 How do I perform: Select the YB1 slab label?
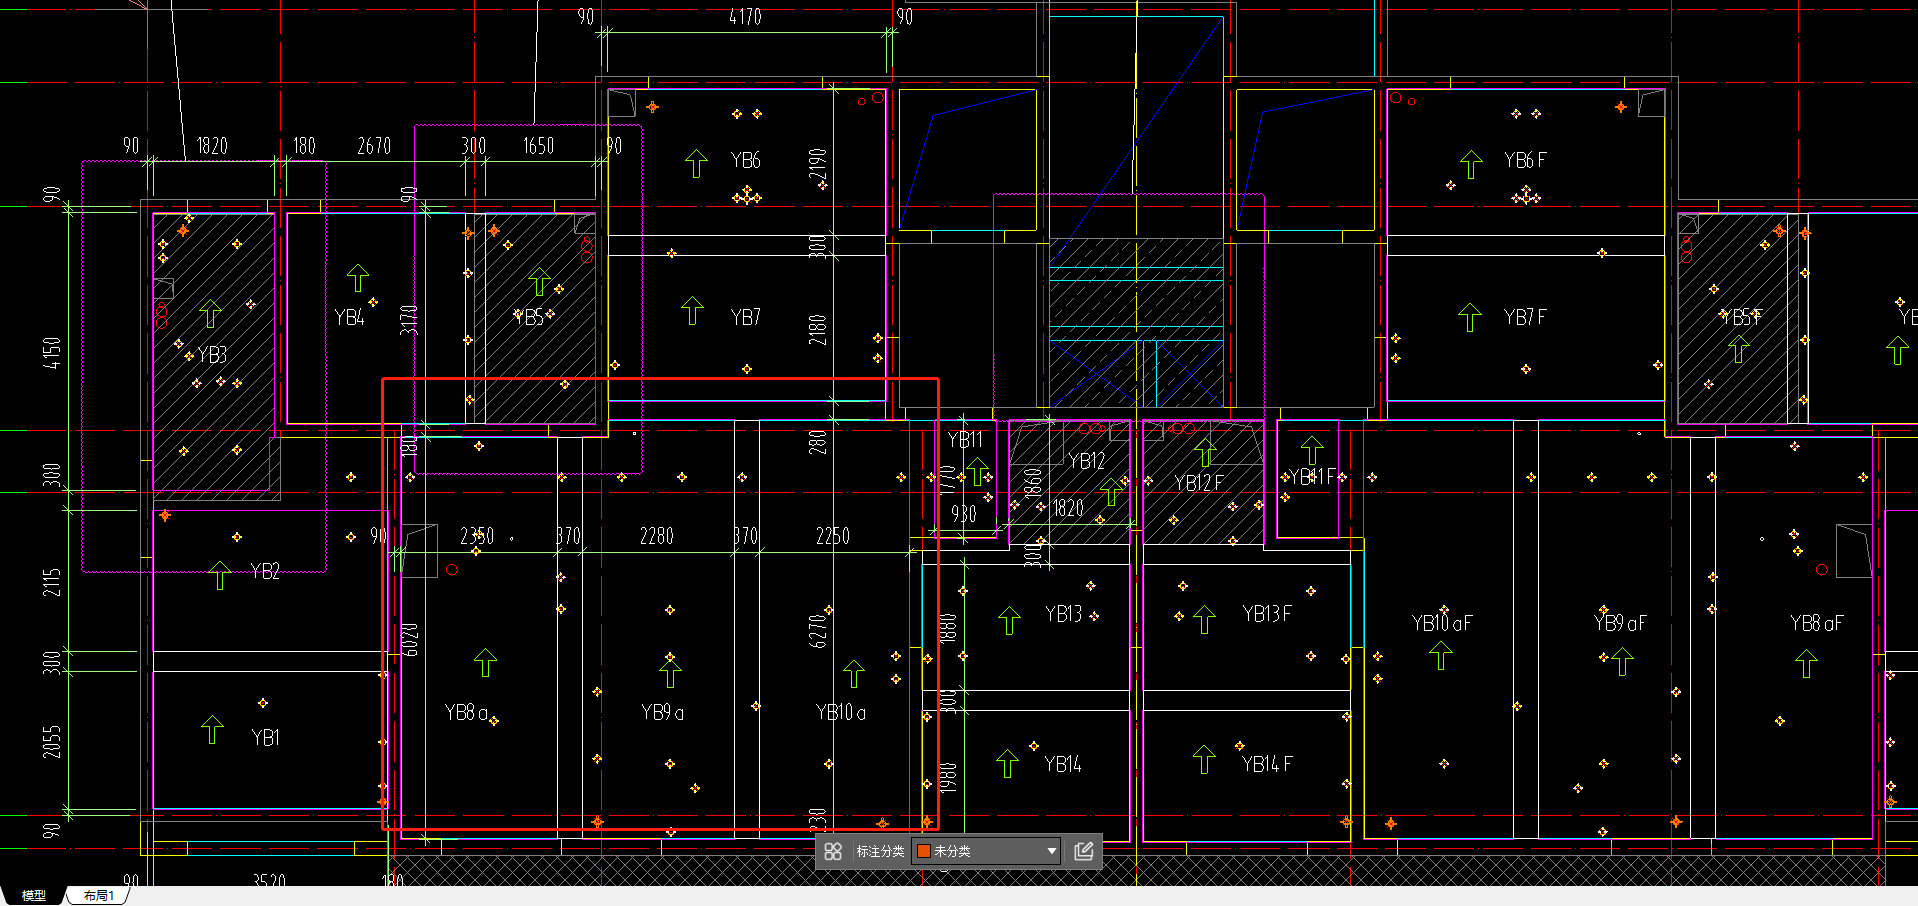[x=265, y=738]
